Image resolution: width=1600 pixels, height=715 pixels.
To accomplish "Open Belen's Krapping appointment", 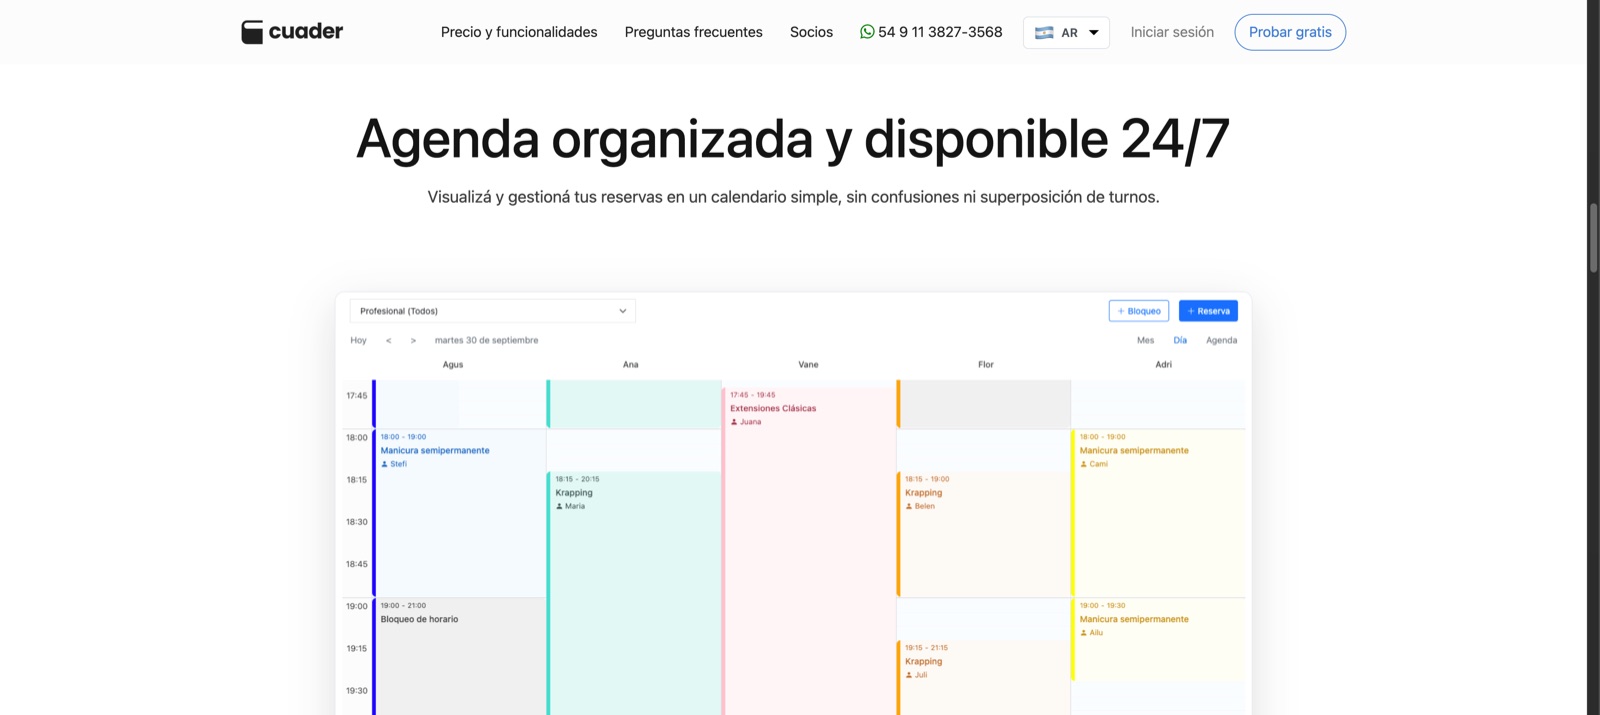I will (984, 534).
